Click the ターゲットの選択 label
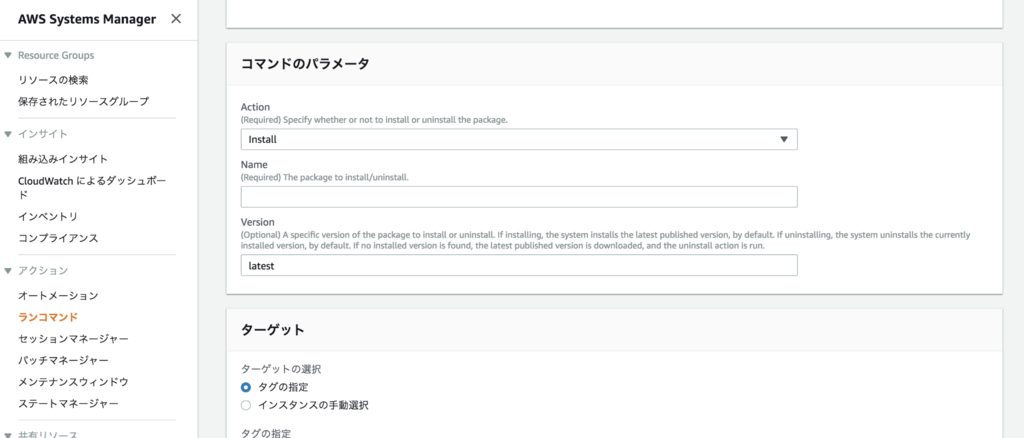Viewport: 1024px width, 438px height. (x=281, y=369)
